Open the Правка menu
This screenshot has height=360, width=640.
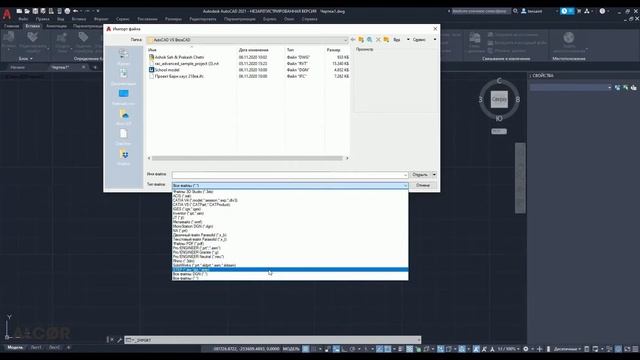[x=42, y=19]
